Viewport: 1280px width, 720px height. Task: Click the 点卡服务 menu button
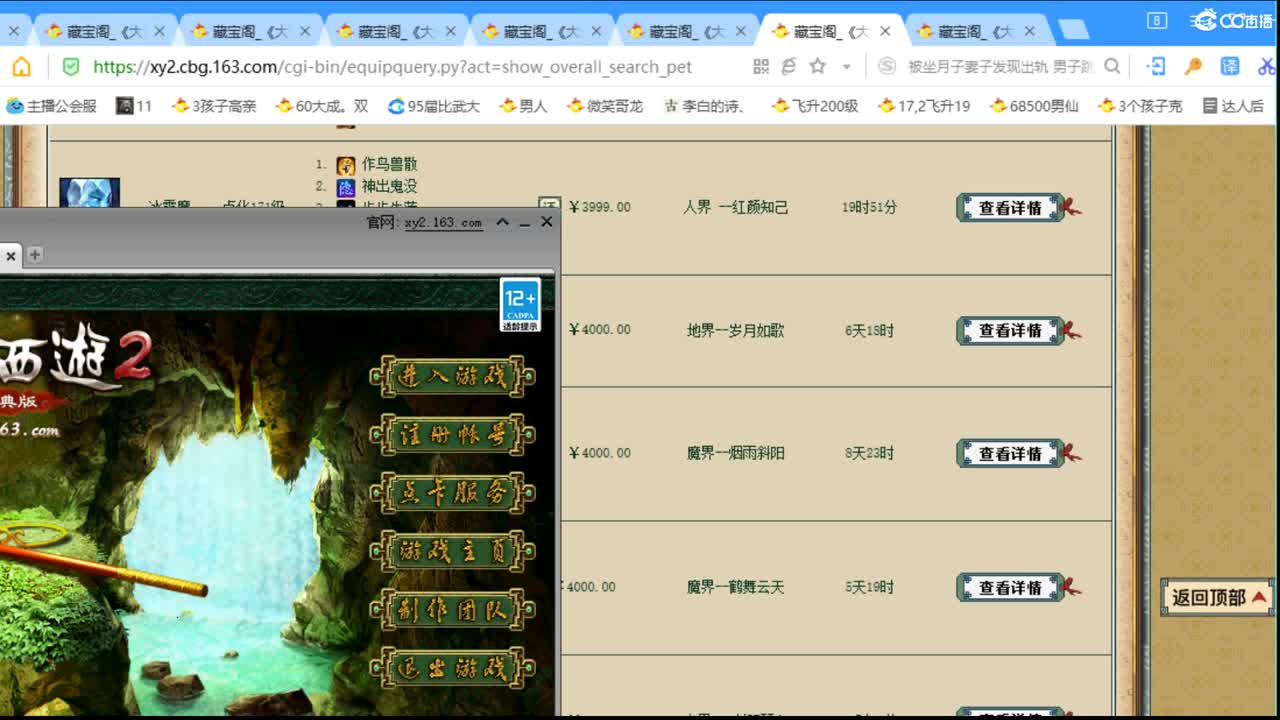click(453, 493)
